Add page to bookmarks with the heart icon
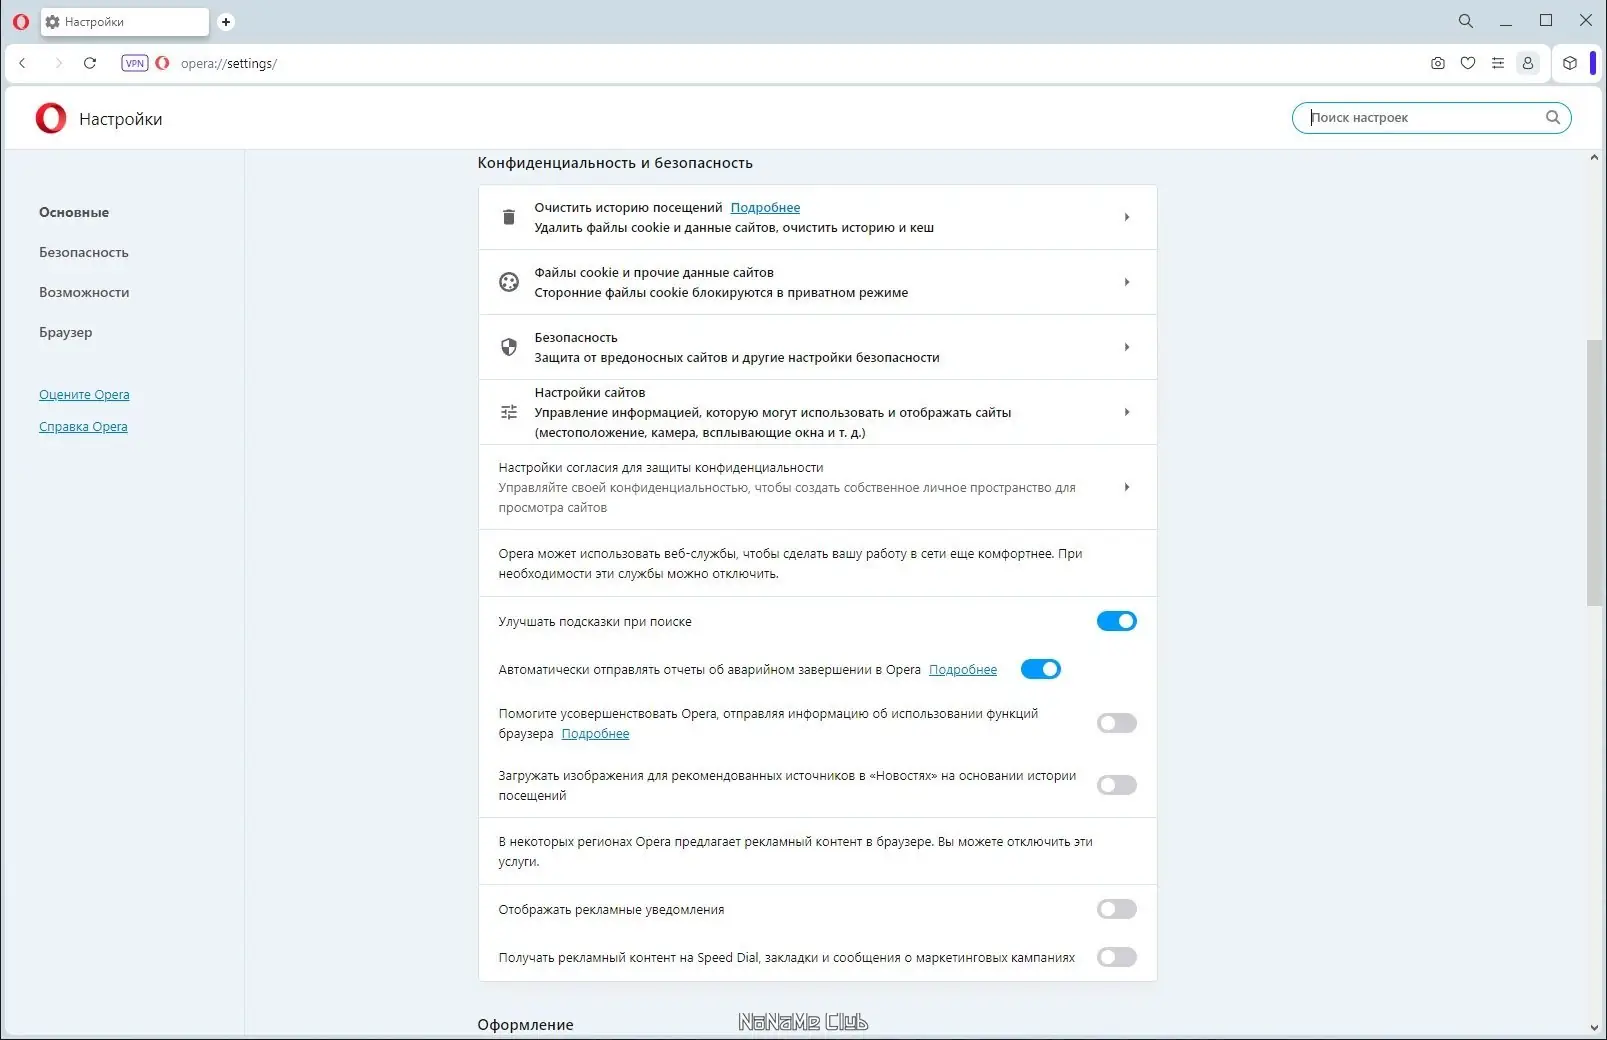 point(1468,63)
